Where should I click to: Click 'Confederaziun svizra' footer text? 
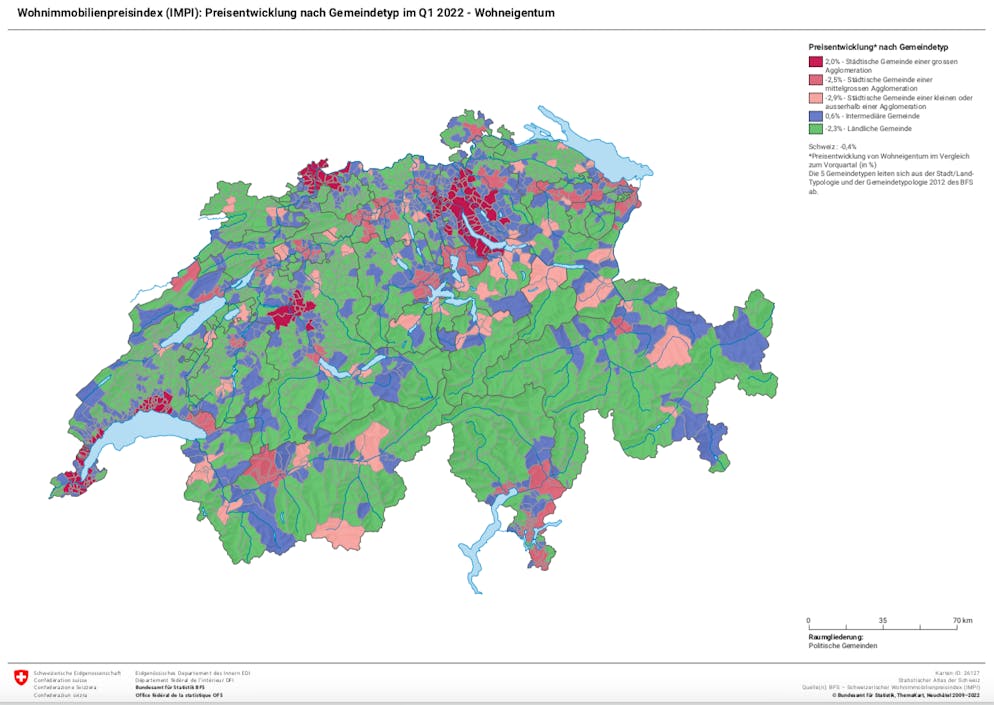(x=63, y=695)
